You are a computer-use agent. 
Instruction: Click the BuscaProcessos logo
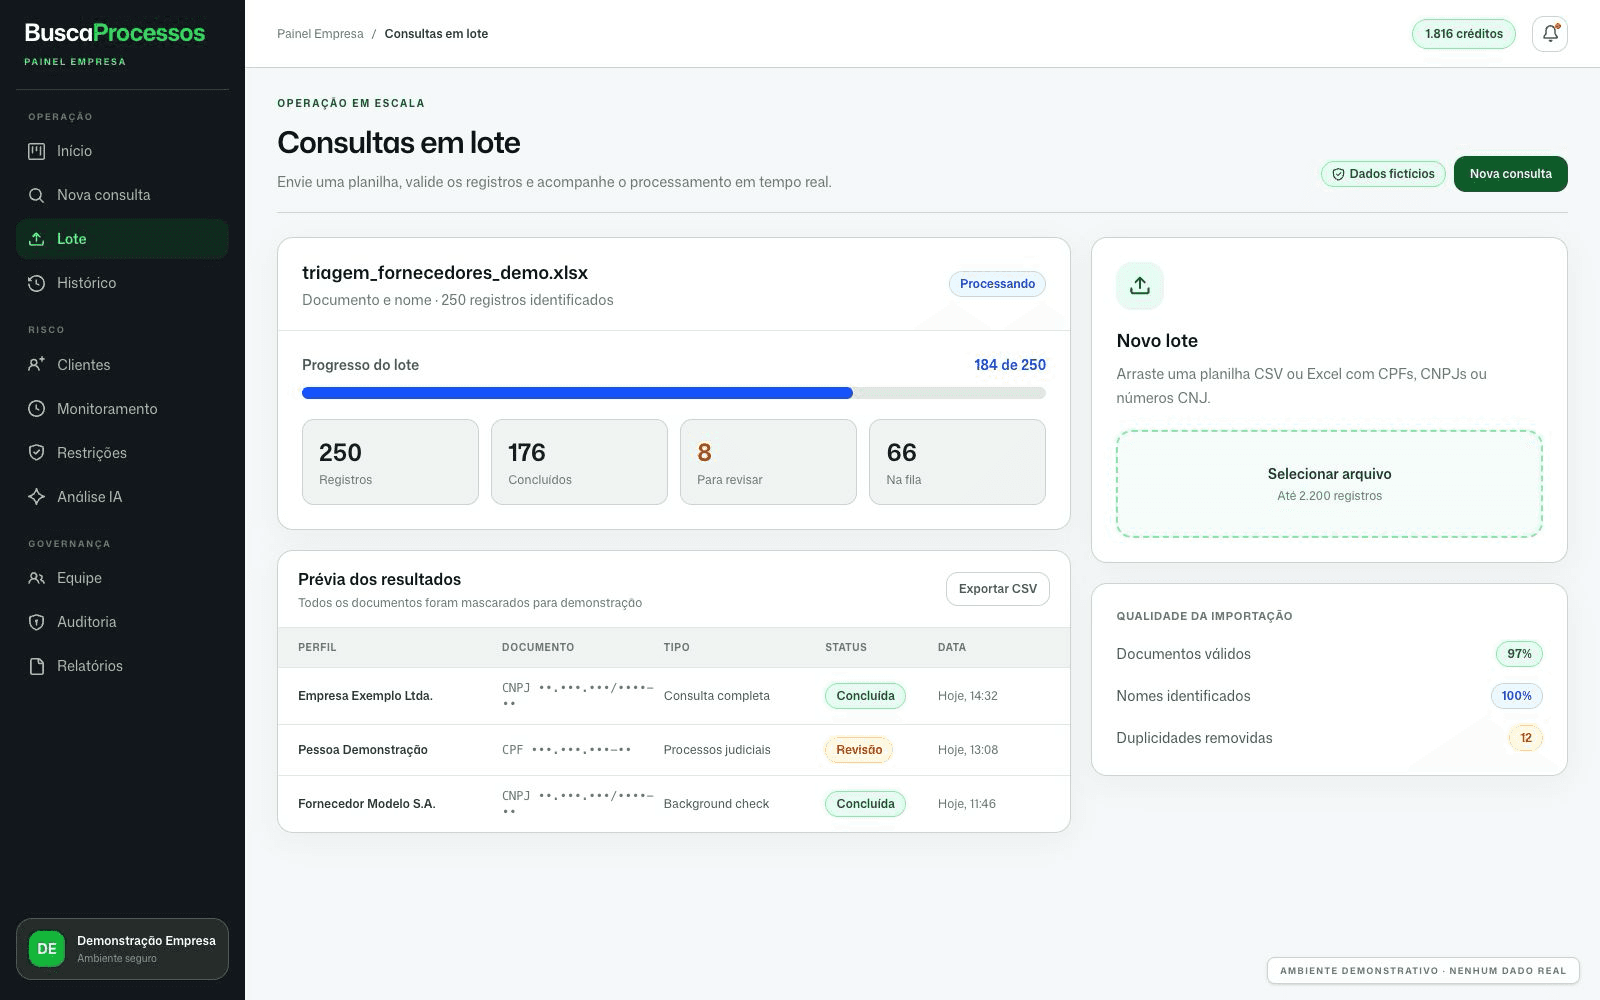point(115,33)
